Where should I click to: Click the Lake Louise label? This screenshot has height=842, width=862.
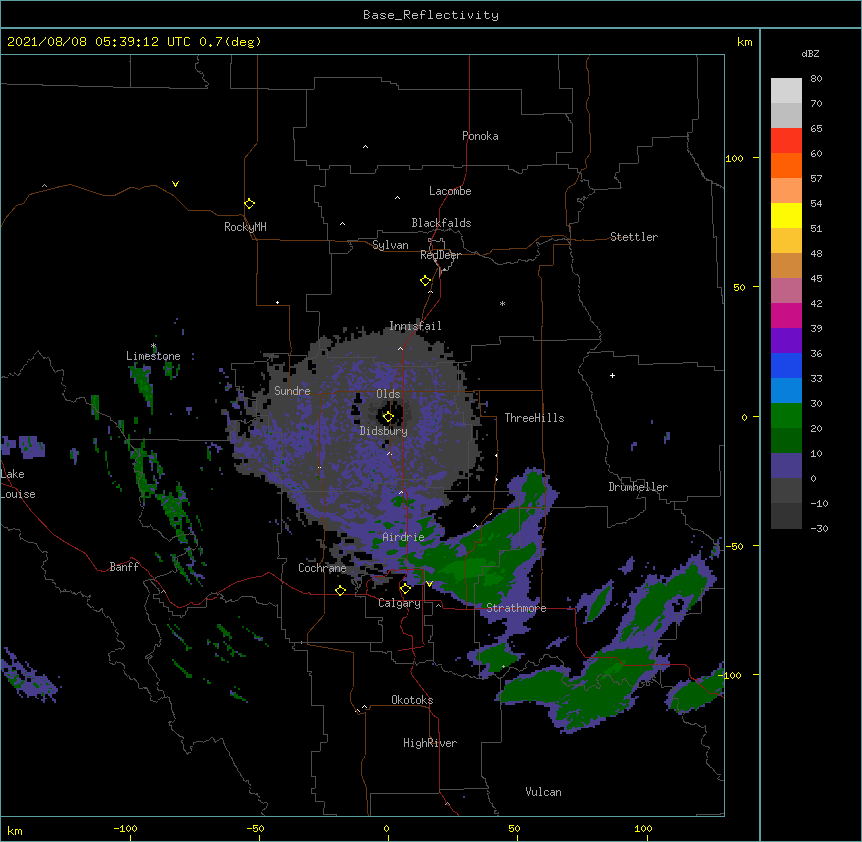[18, 484]
